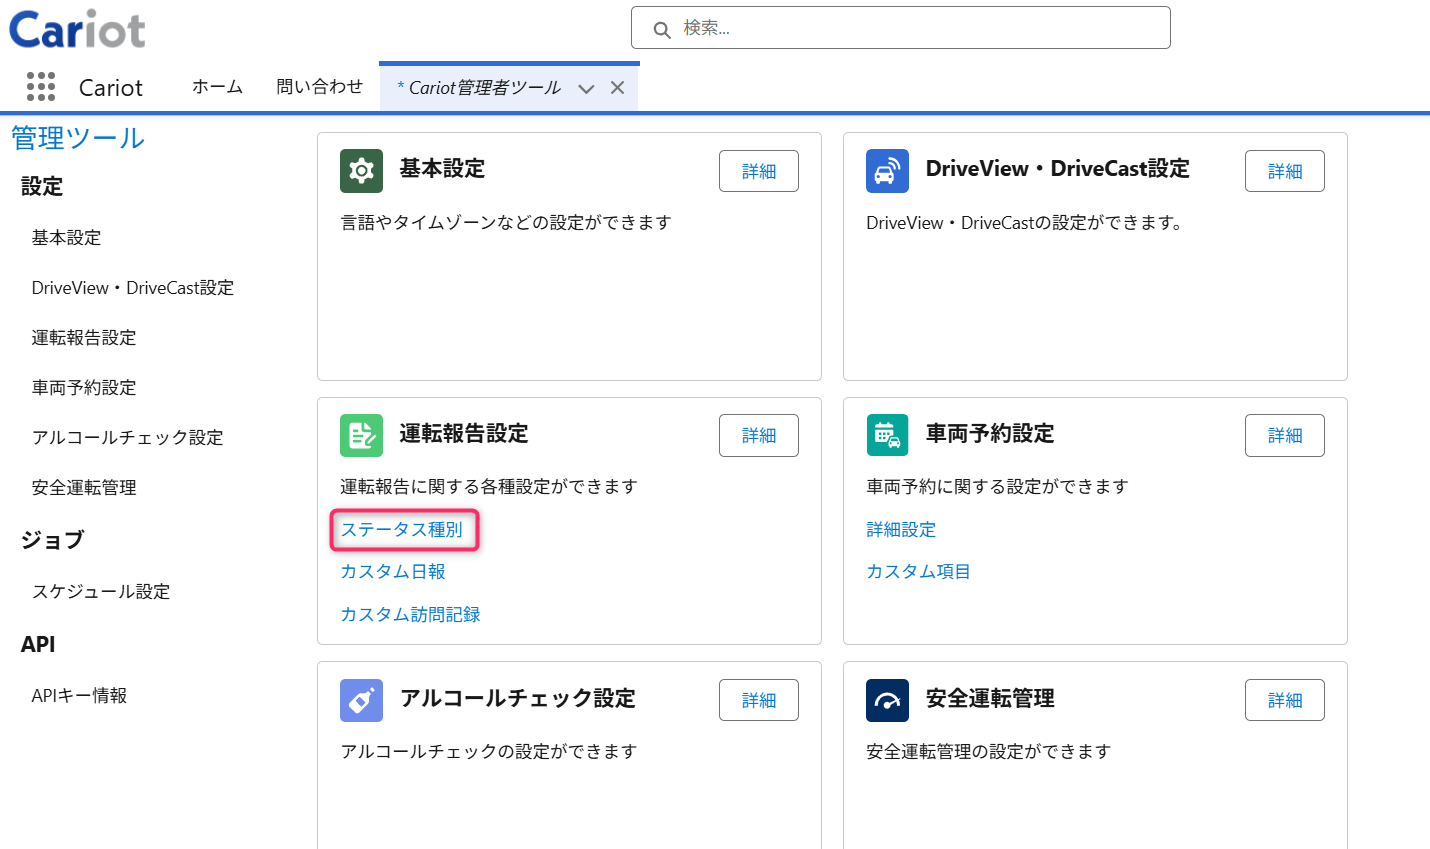Select 運転報告設定 in the sidebar
This screenshot has width=1430, height=849.
click(84, 337)
